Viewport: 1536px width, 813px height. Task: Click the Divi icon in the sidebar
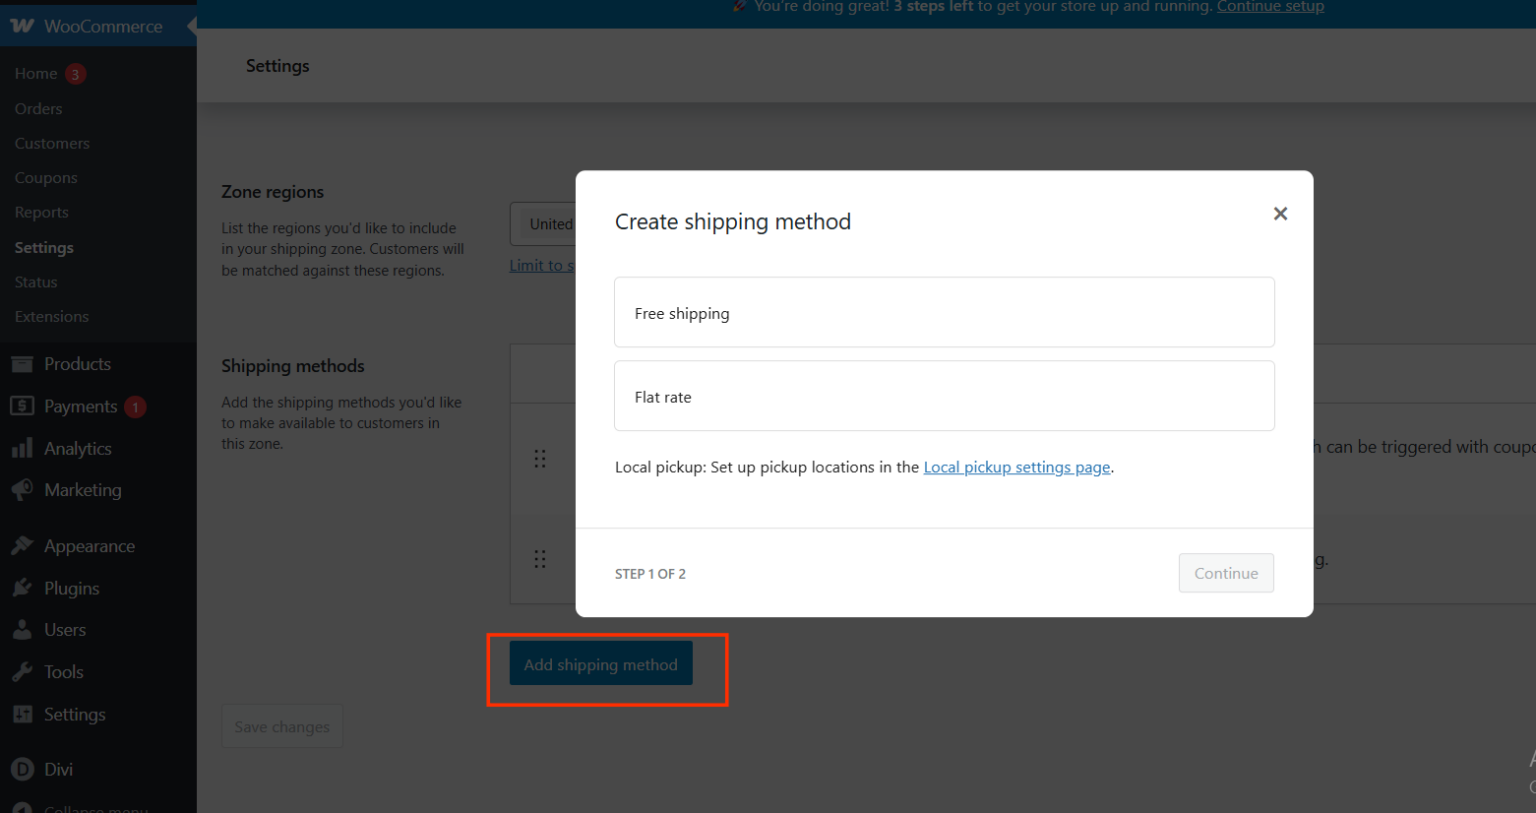(23, 769)
